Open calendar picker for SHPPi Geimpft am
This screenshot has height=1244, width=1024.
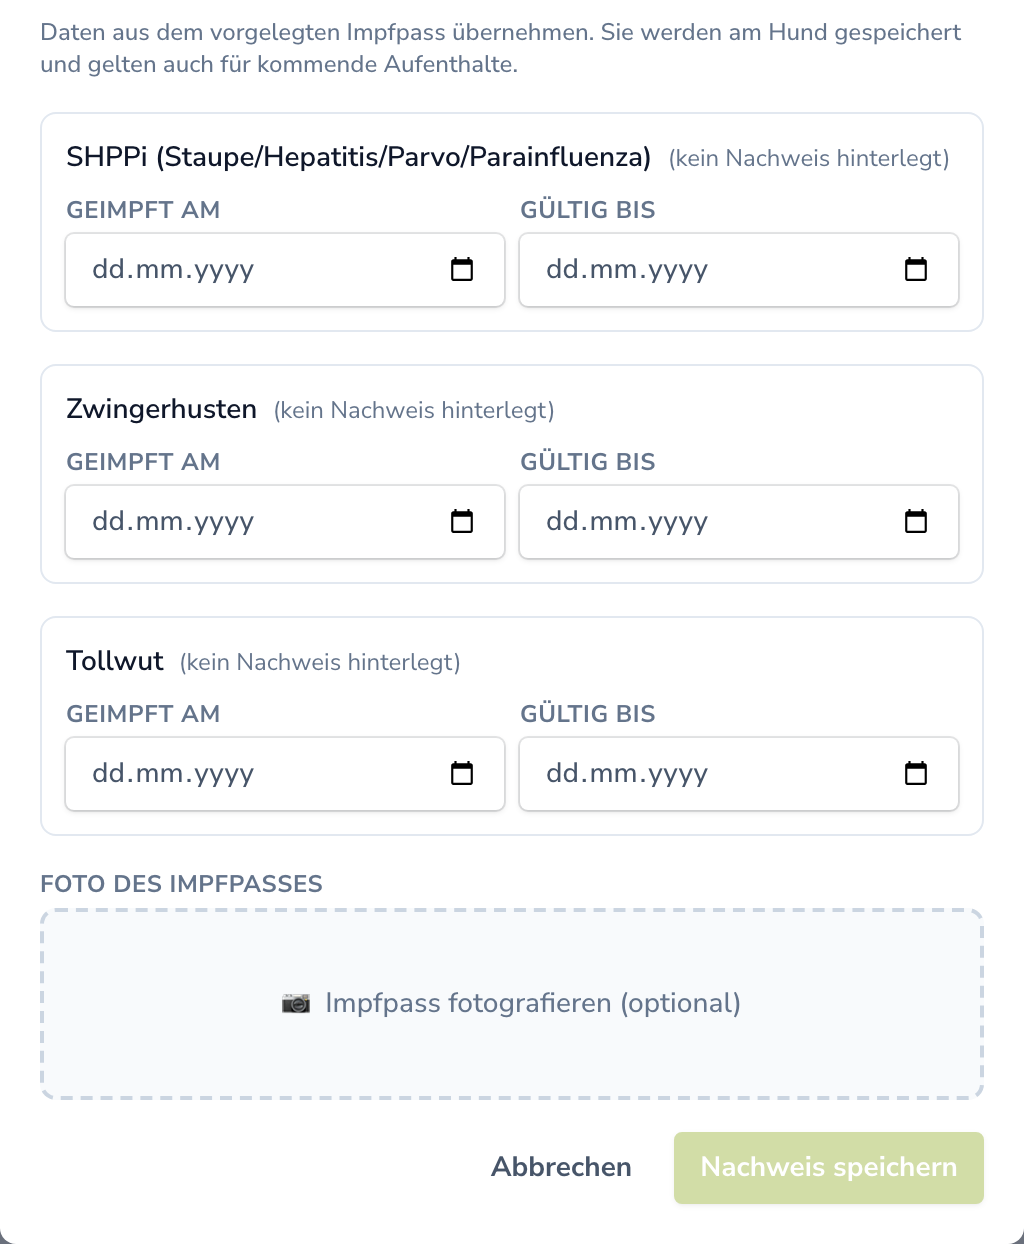(x=462, y=269)
